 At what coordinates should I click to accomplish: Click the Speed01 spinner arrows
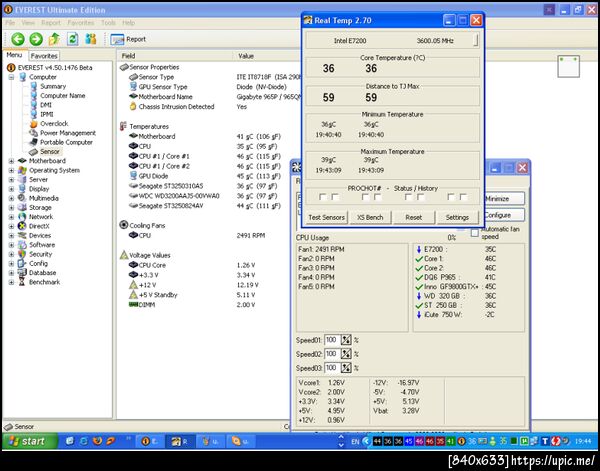pyautogui.click(x=346, y=340)
